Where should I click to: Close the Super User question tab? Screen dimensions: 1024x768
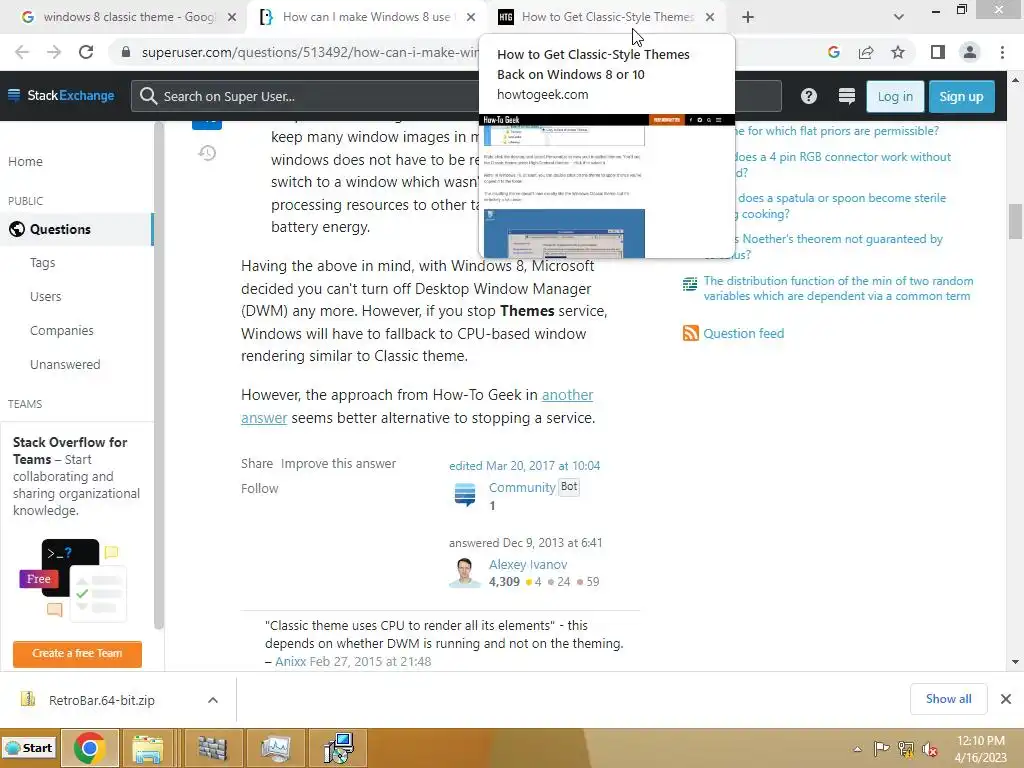click(x=471, y=17)
